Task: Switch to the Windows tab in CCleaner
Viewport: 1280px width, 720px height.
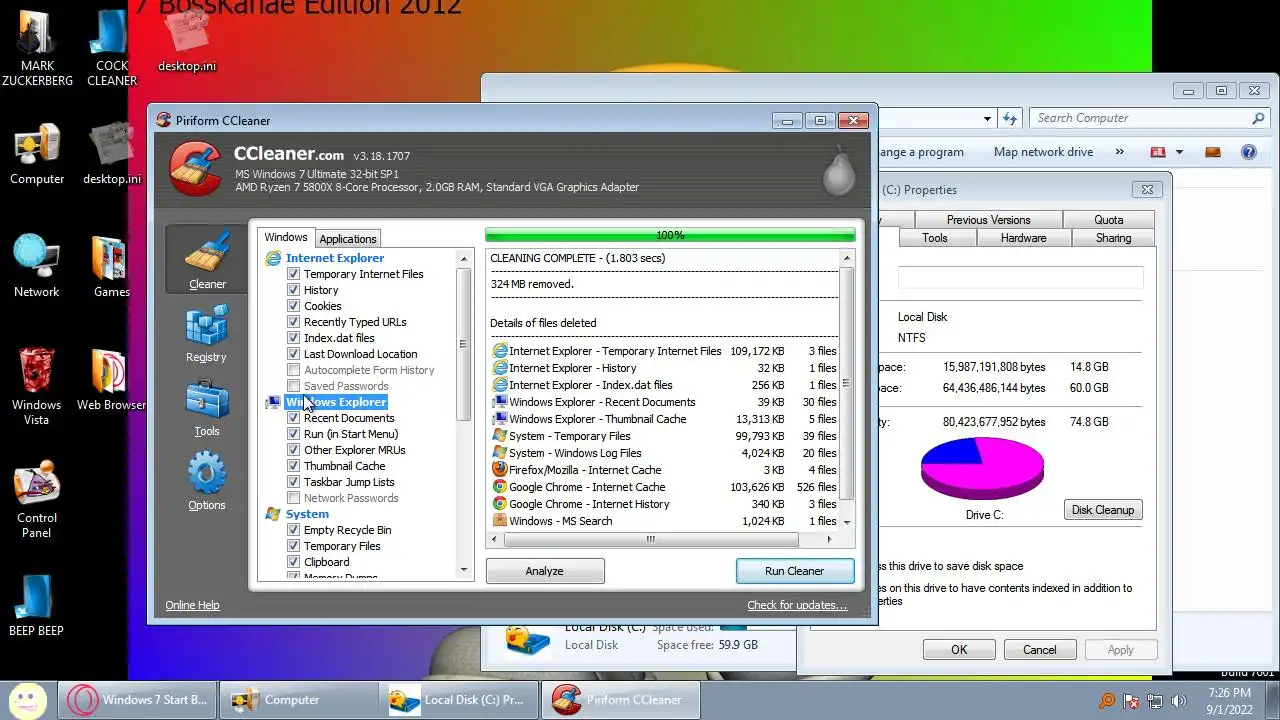Action: (286, 237)
